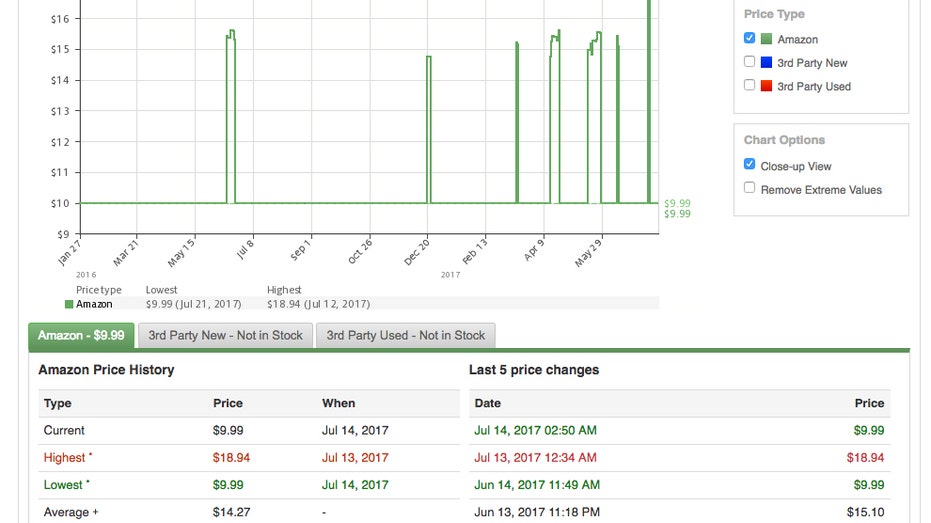The image size is (931, 523).
Task: Click the Jun 14, 2017 11:49 AM entry
Action: click(x=537, y=485)
